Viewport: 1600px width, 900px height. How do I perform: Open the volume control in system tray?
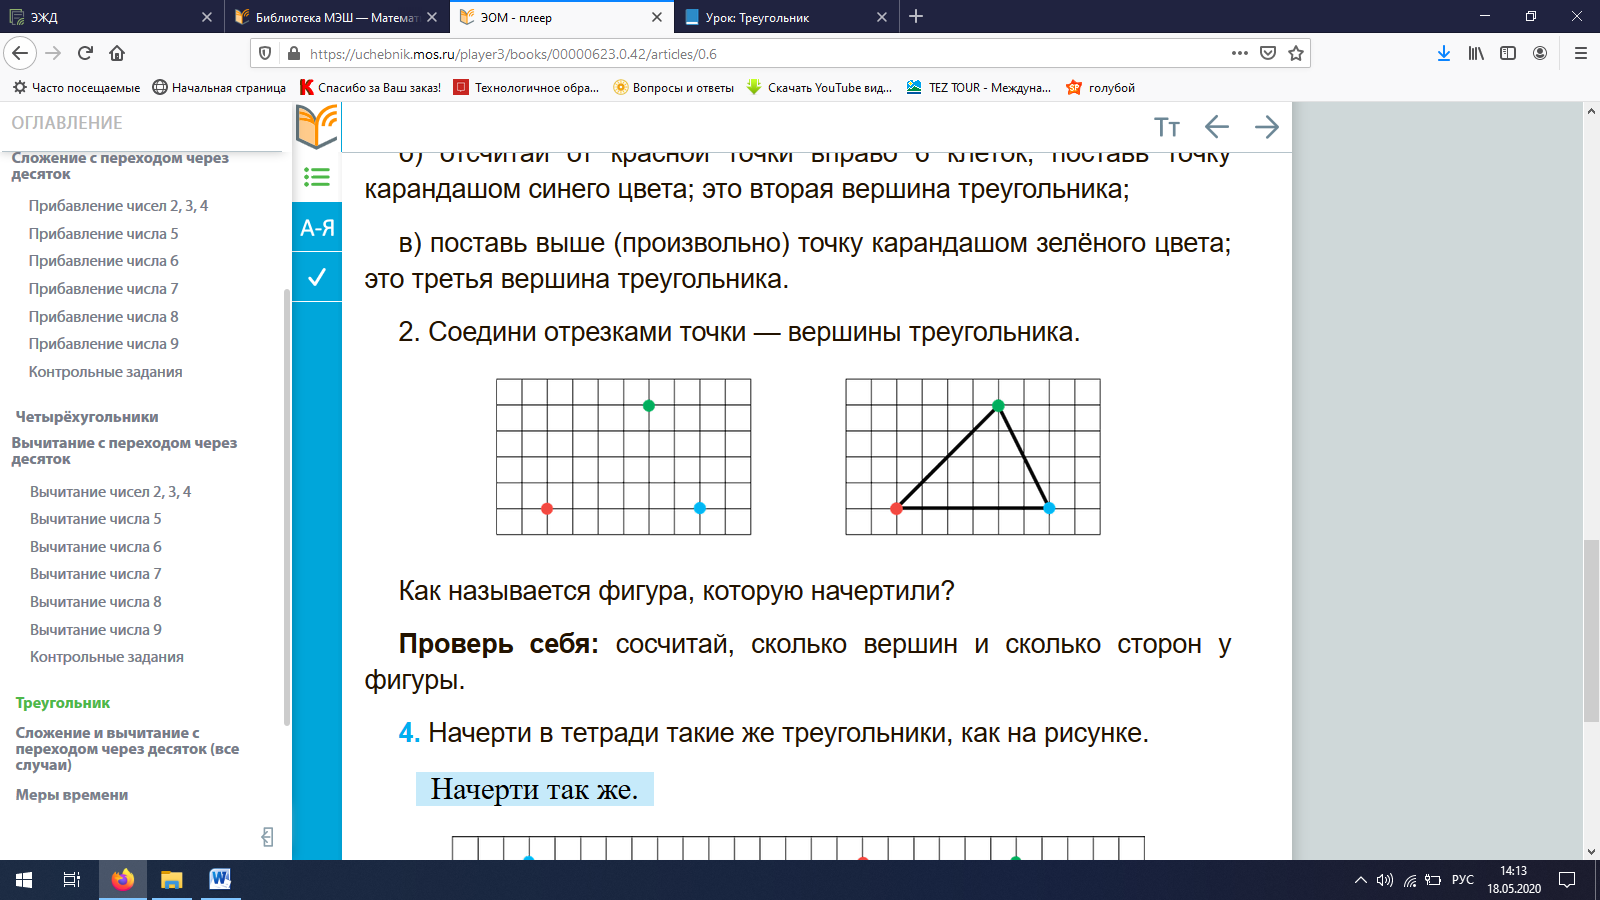coord(1385,880)
